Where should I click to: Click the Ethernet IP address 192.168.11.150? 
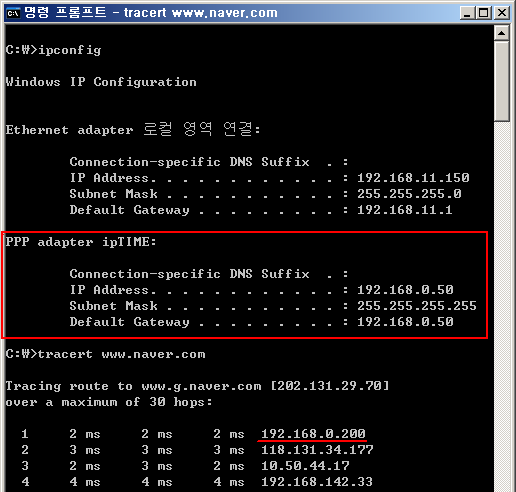pos(413,178)
